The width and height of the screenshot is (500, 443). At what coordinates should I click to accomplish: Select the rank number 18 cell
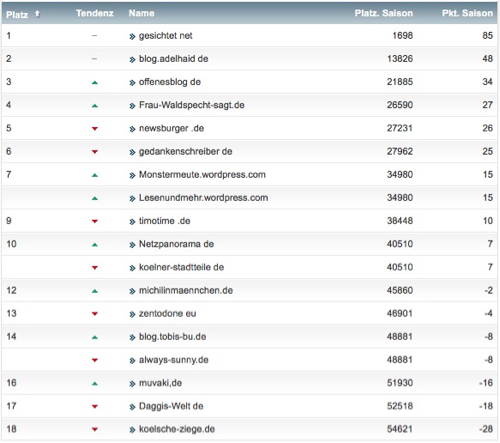point(11,429)
